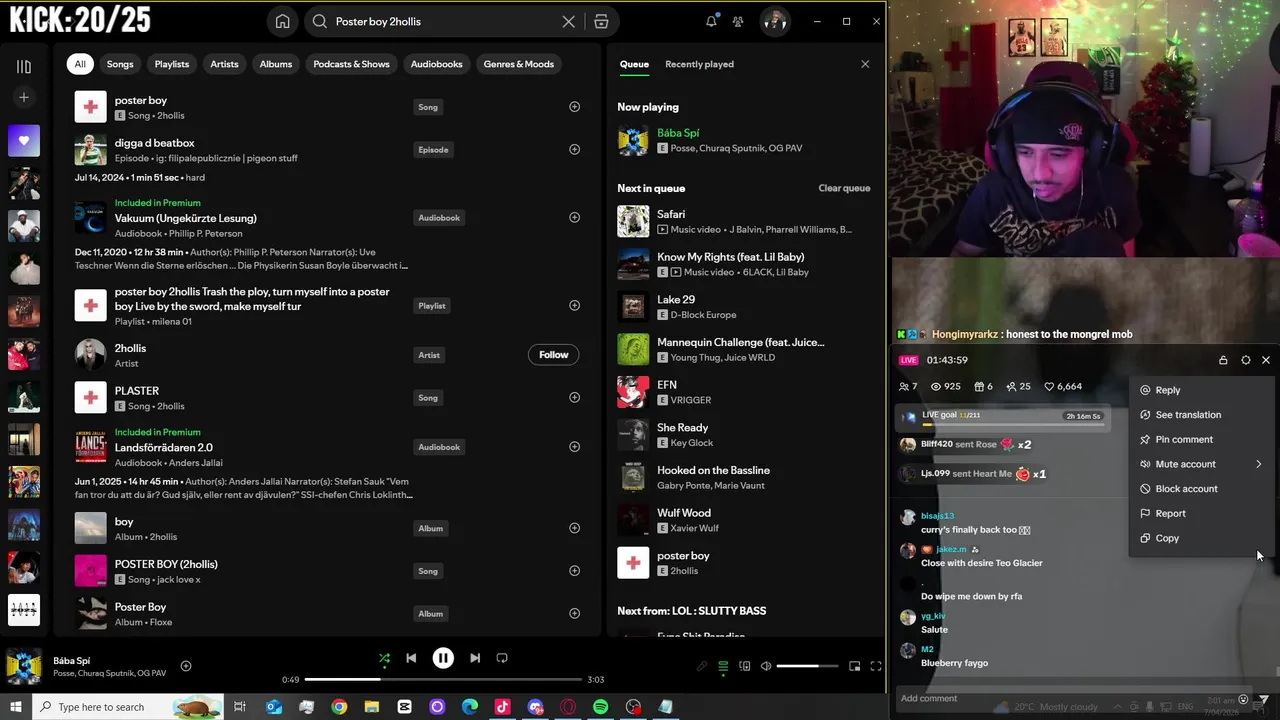This screenshot has width=1280, height=720.
Task: Open Connect to a device
Action: point(745,666)
